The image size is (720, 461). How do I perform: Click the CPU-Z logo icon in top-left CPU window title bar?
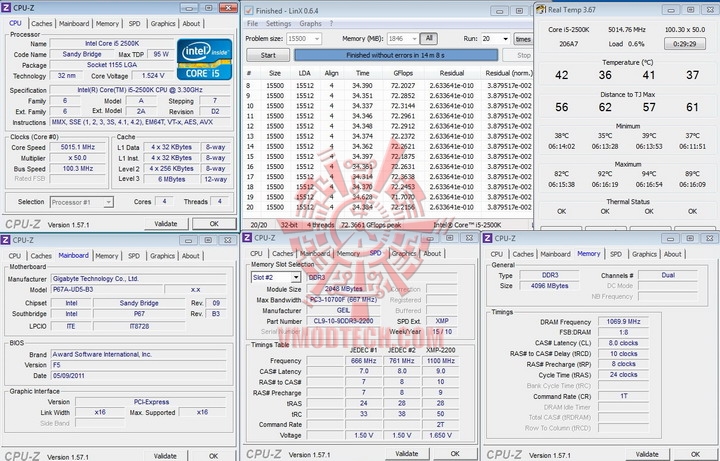(x=6, y=8)
